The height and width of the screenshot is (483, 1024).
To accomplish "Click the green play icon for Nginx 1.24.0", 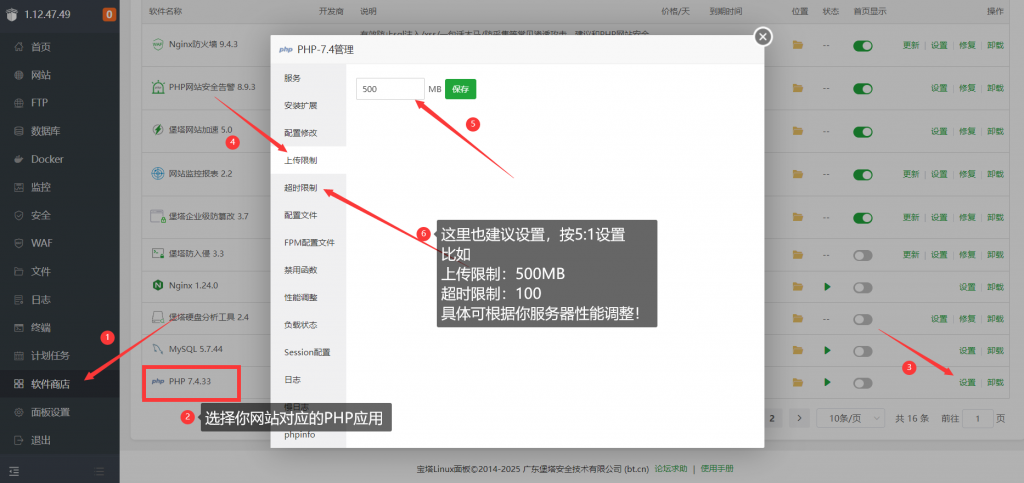I will click(x=827, y=287).
